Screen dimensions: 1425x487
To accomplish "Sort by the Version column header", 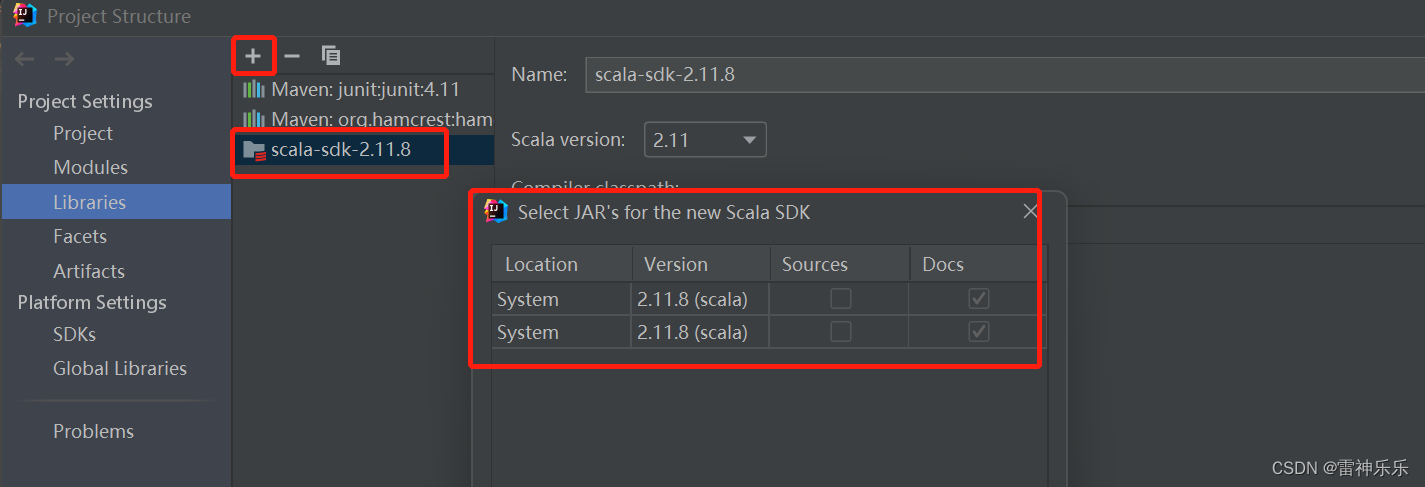I will (x=700, y=264).
